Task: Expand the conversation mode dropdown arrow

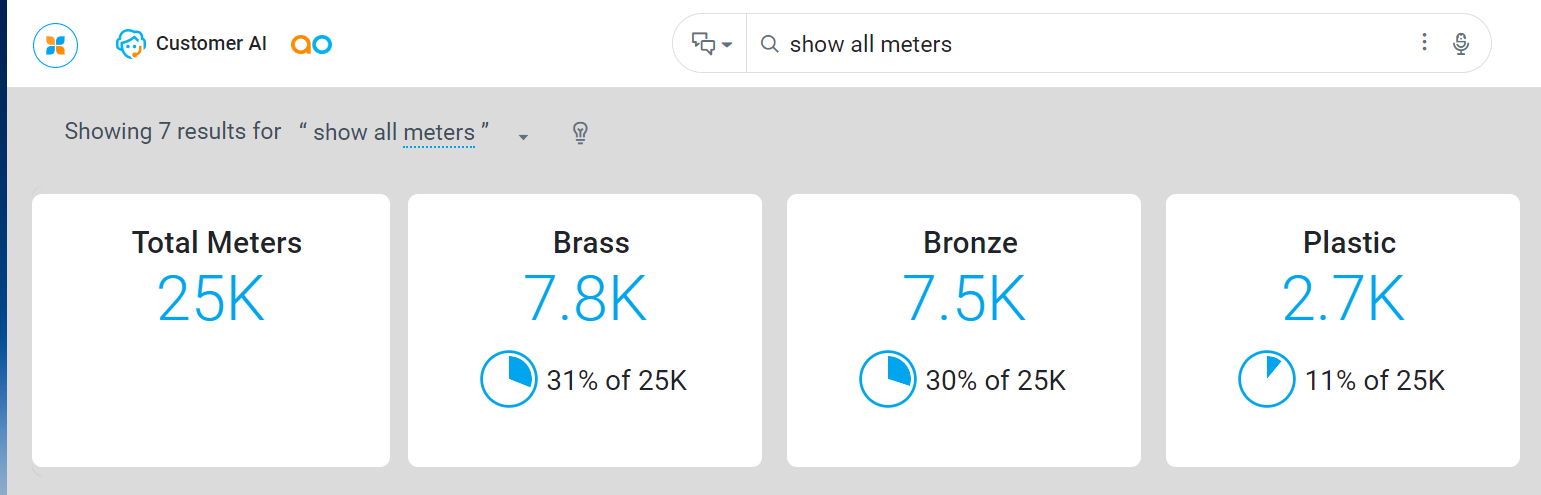Action: [x=727, y=45]
